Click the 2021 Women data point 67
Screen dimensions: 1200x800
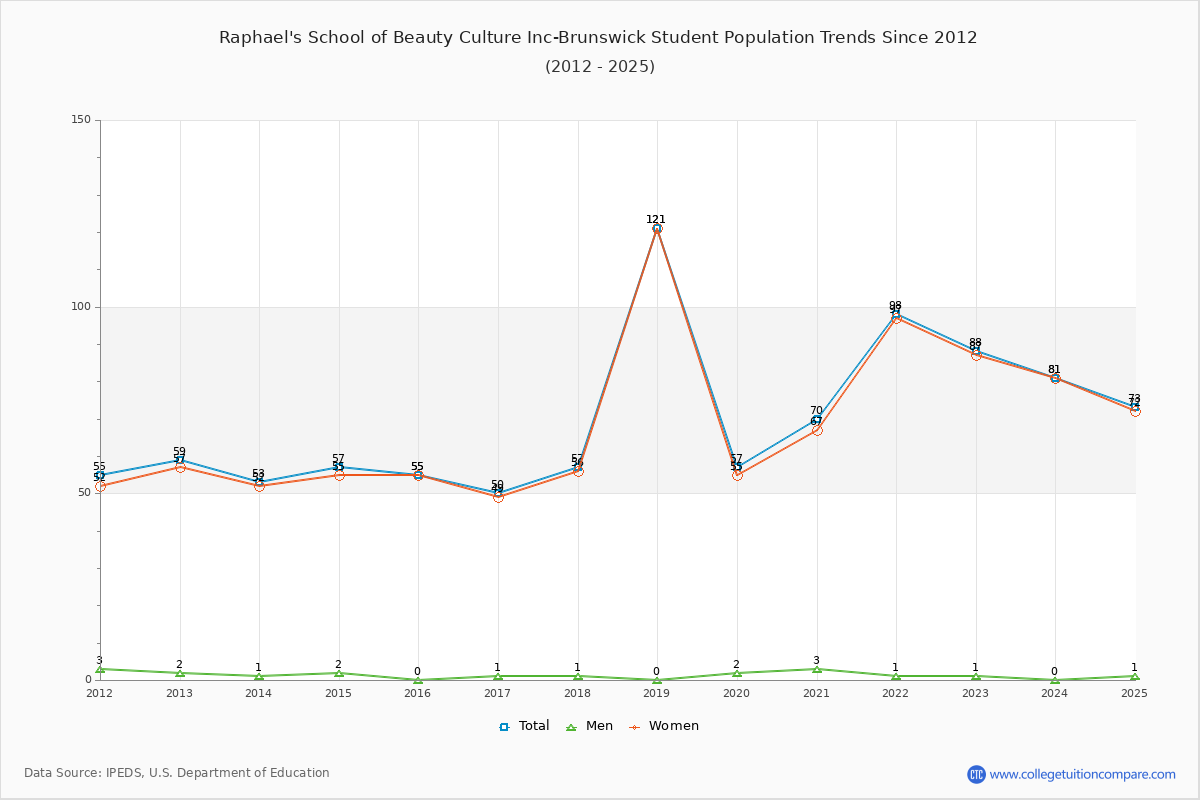(817, 430)
